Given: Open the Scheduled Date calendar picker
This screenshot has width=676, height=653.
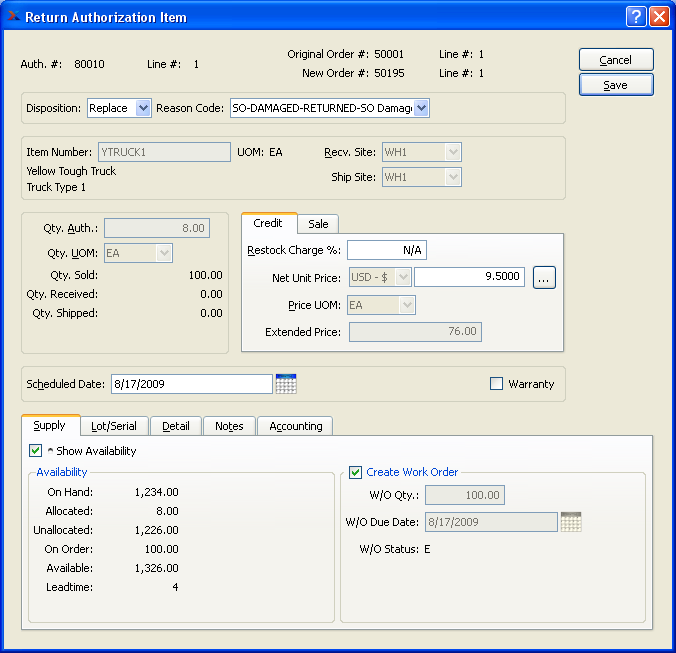Looking at the screenshot, I should (x=286, y=384).
